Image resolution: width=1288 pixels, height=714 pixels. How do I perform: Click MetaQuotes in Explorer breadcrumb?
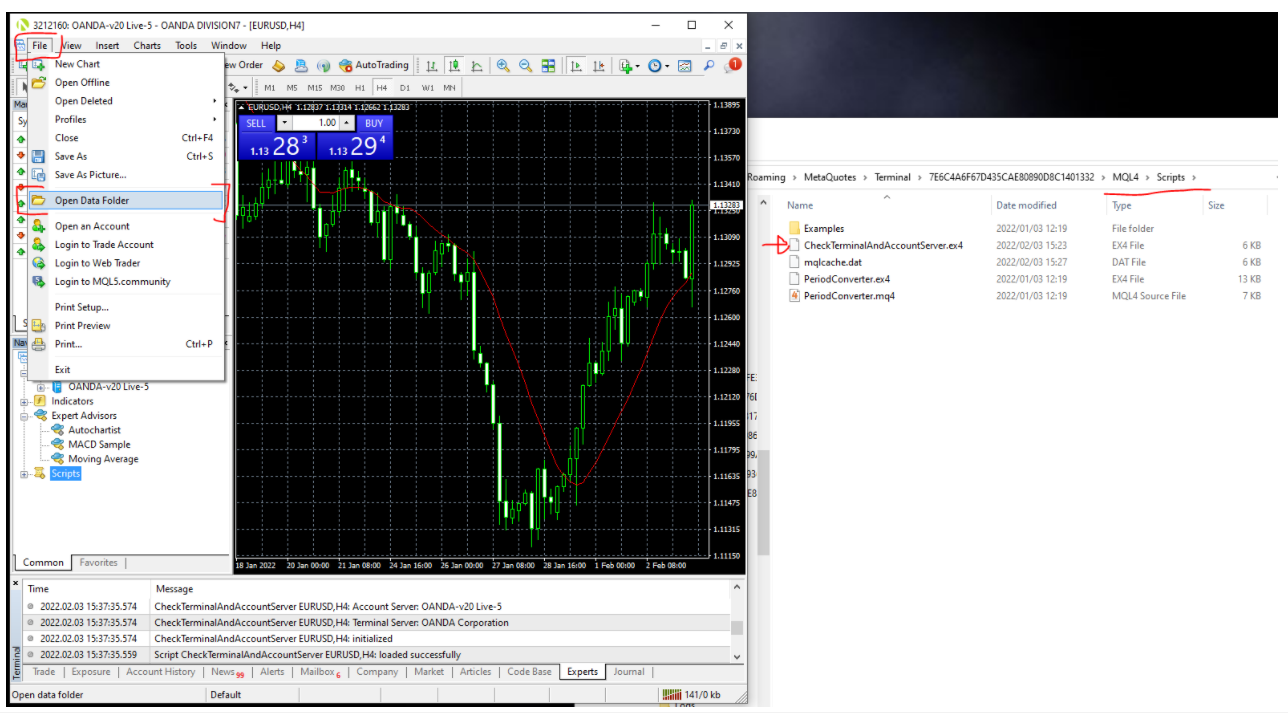(x=830, y=178)
